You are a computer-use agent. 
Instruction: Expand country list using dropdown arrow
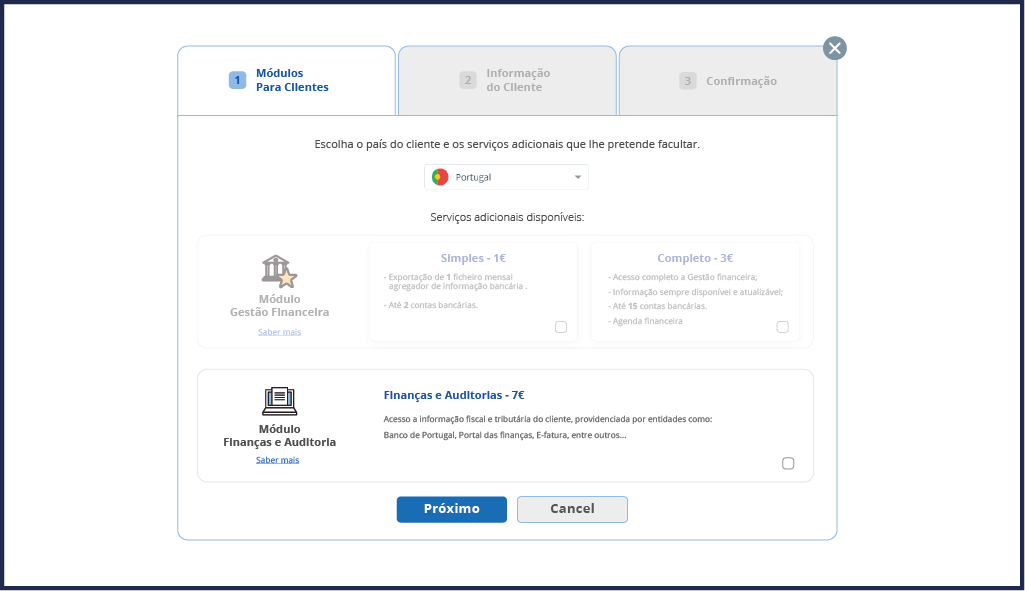pos(578,177)
